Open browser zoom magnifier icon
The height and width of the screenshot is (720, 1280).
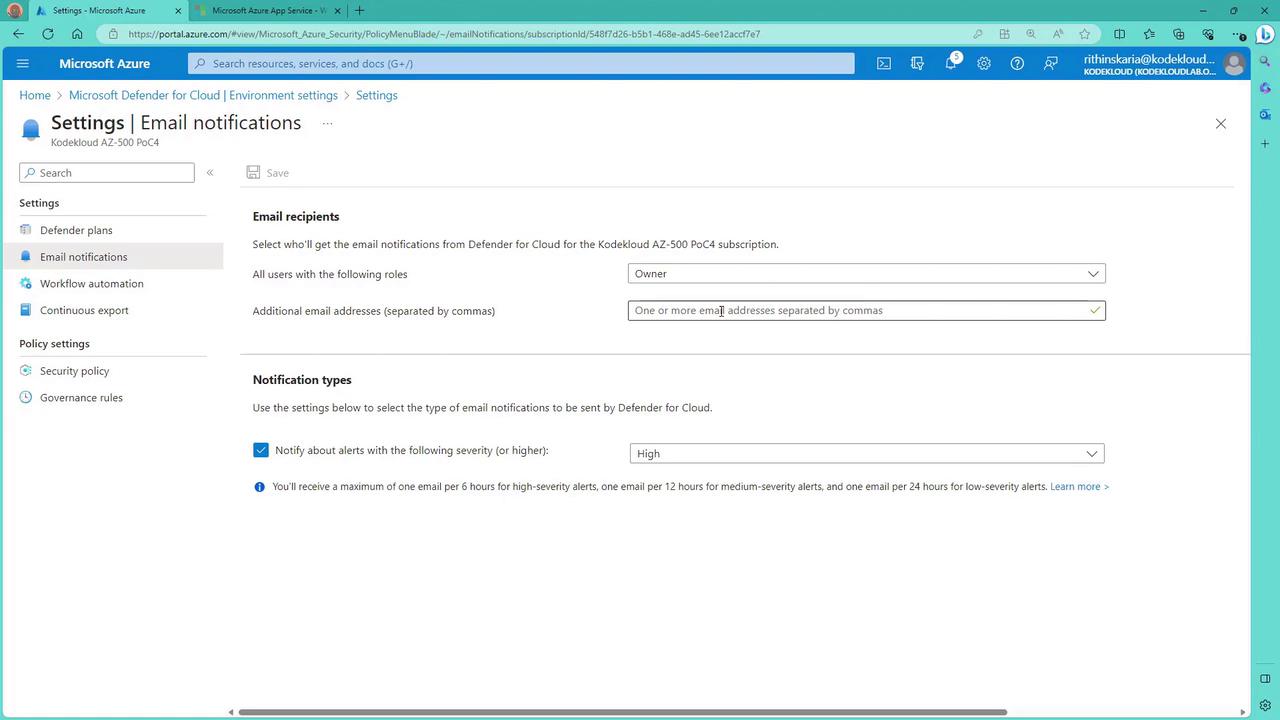(1031, 34)
